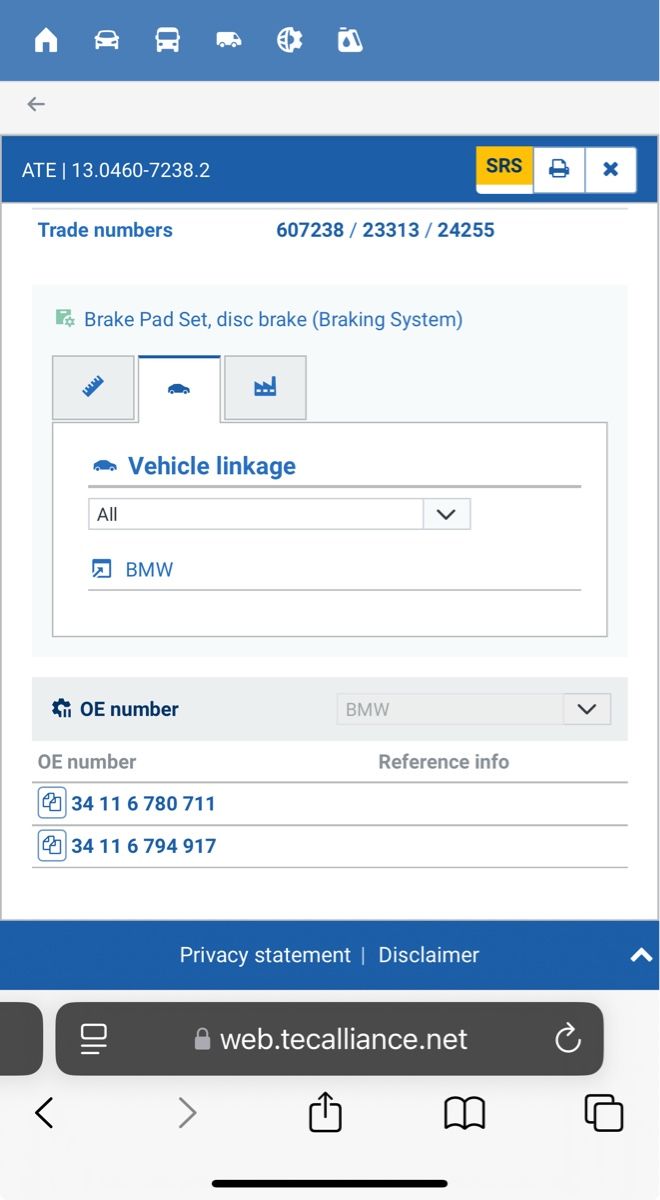Open the Privacy statement link
Viewport: 660px width, 1200px height.
(265, 955)
